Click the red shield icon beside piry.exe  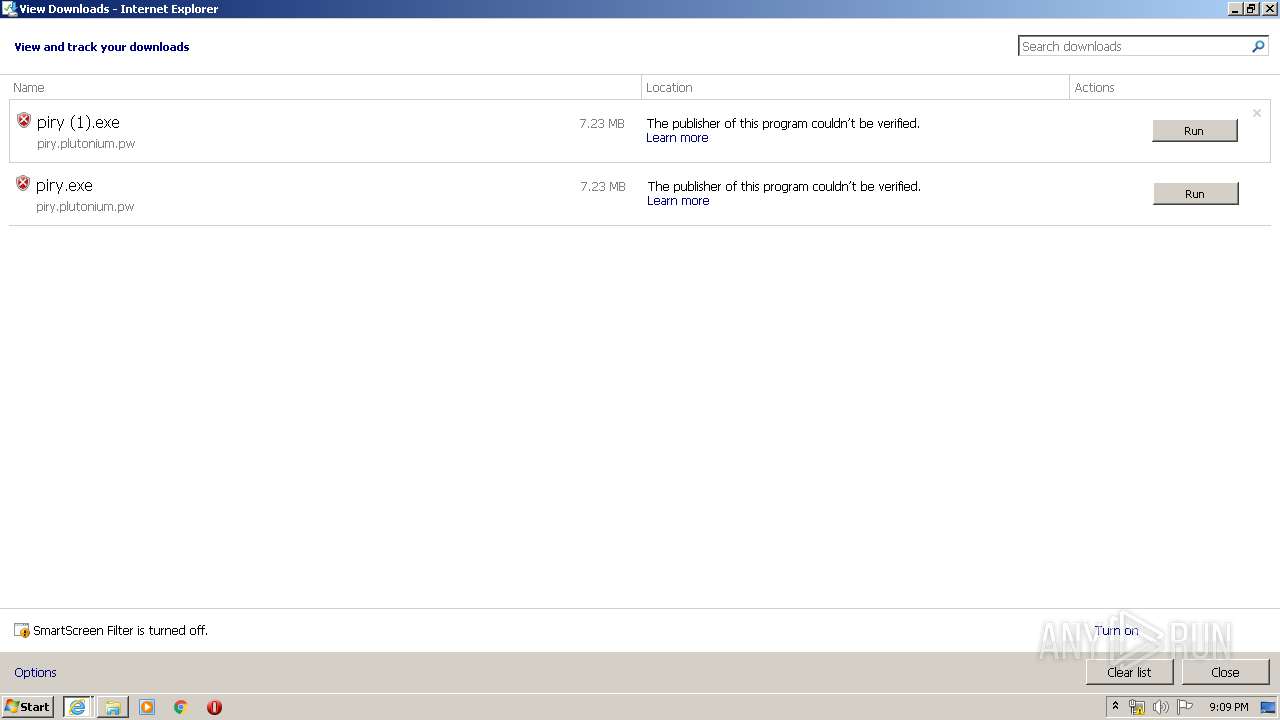[x=23, y=183]
